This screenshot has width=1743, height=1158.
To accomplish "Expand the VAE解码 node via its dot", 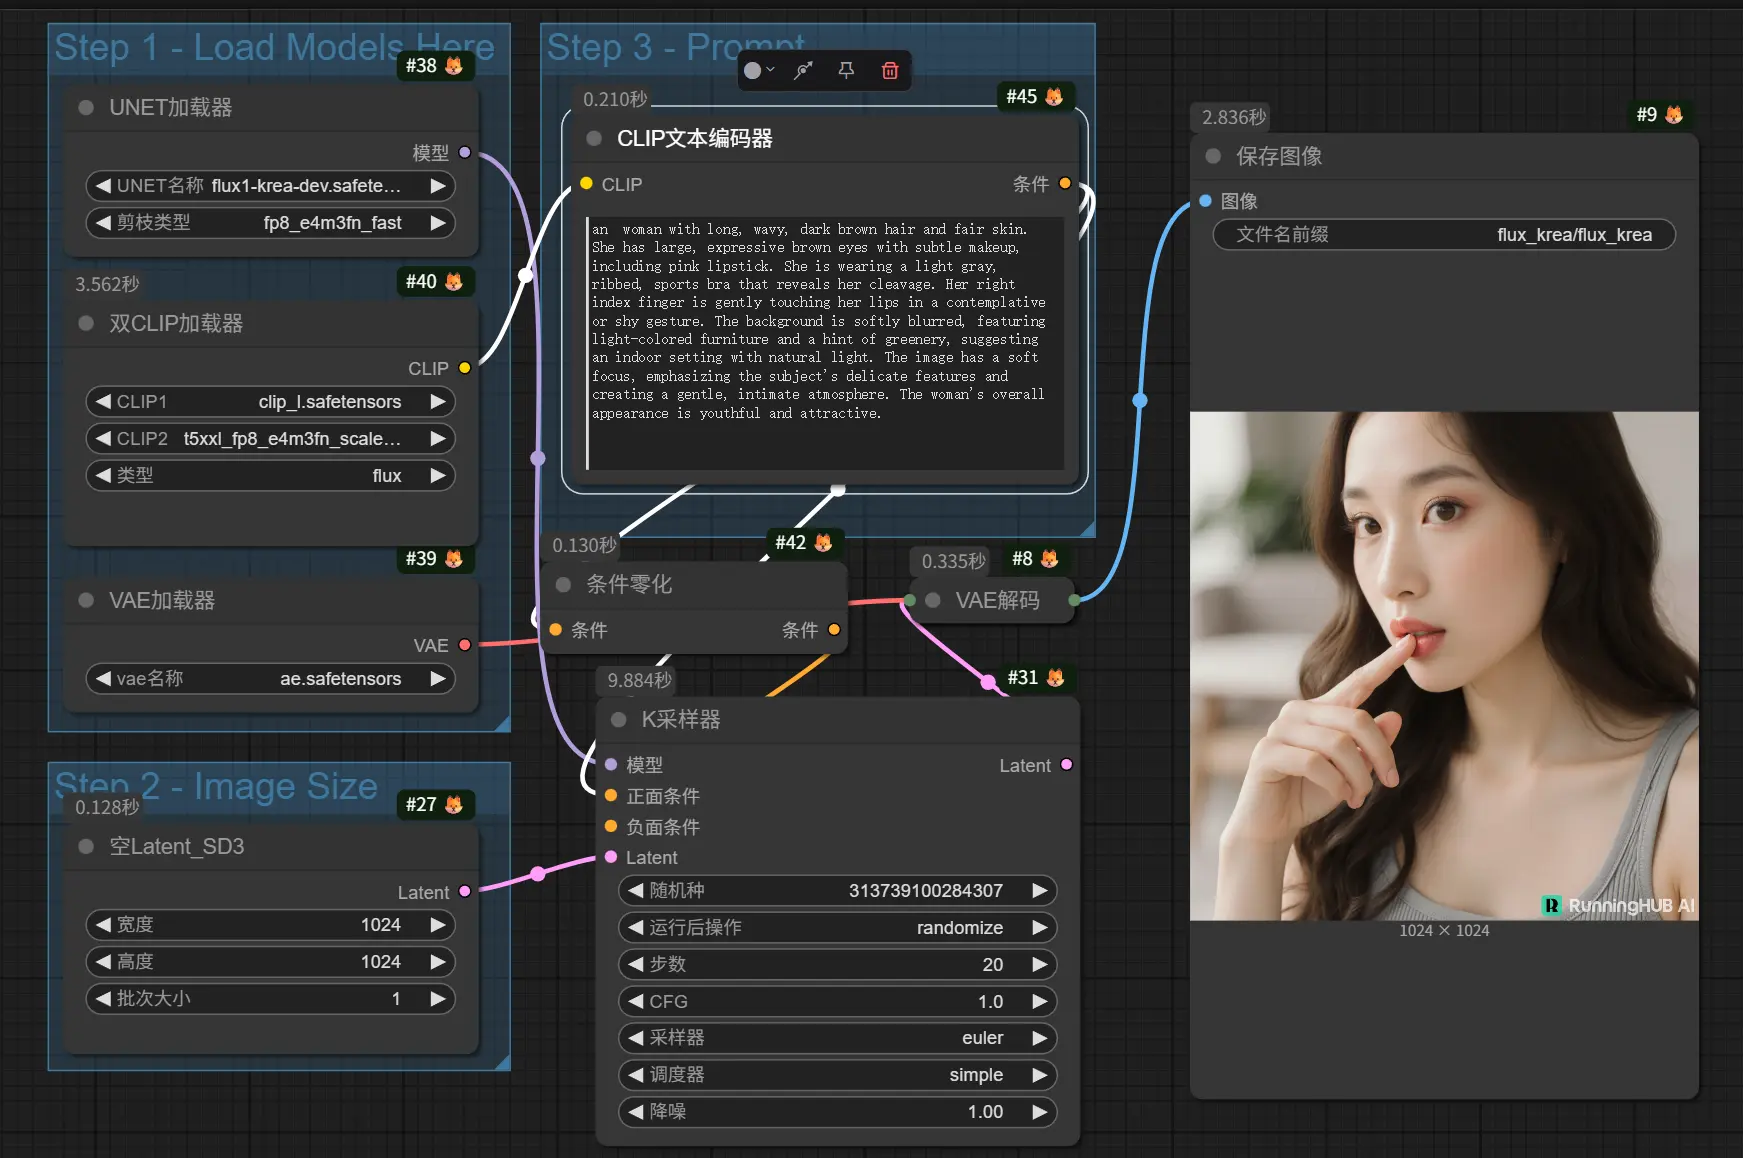I will pyautogui.click(x=933, y=600).
